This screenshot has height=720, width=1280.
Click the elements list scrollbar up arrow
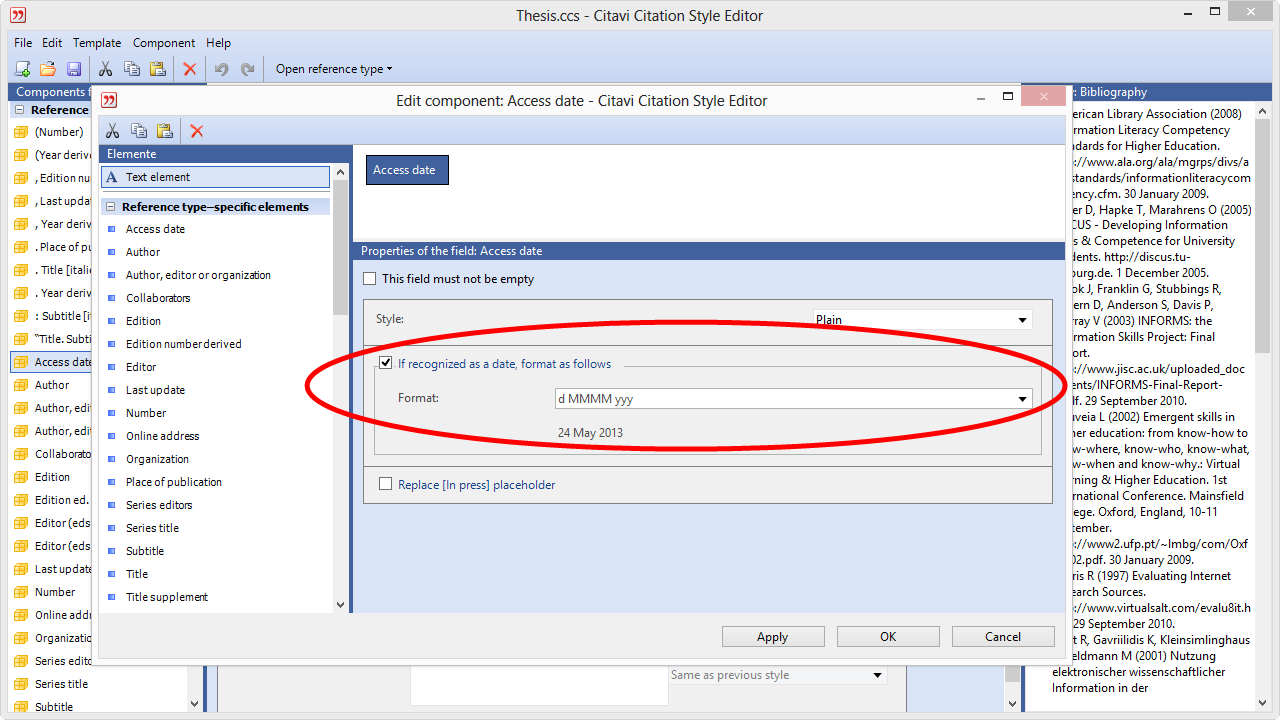340,172
